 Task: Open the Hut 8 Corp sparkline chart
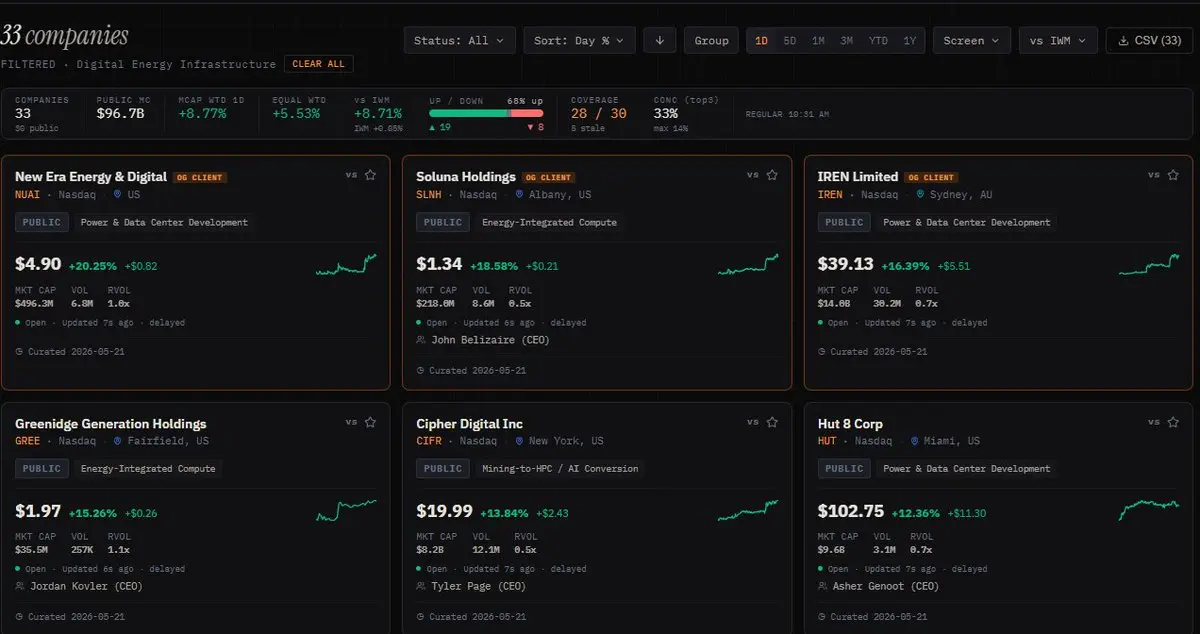tap(1149, 510)
